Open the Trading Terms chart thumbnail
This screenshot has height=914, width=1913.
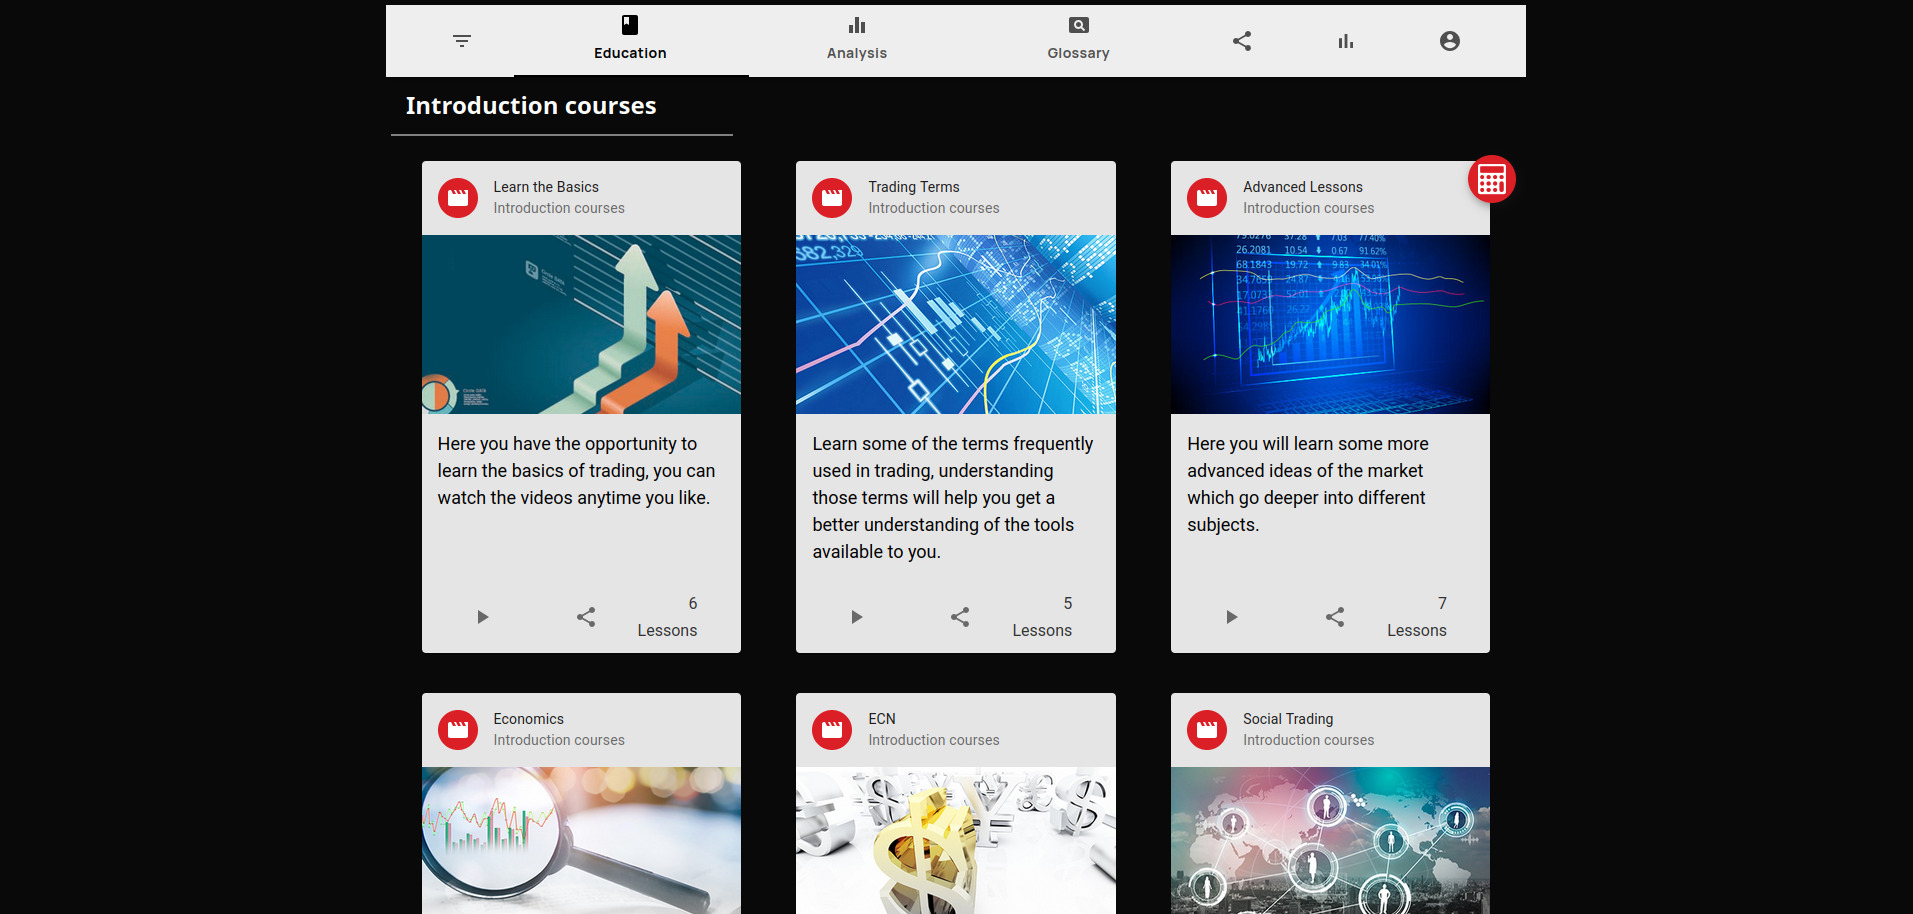pos(955,324)
